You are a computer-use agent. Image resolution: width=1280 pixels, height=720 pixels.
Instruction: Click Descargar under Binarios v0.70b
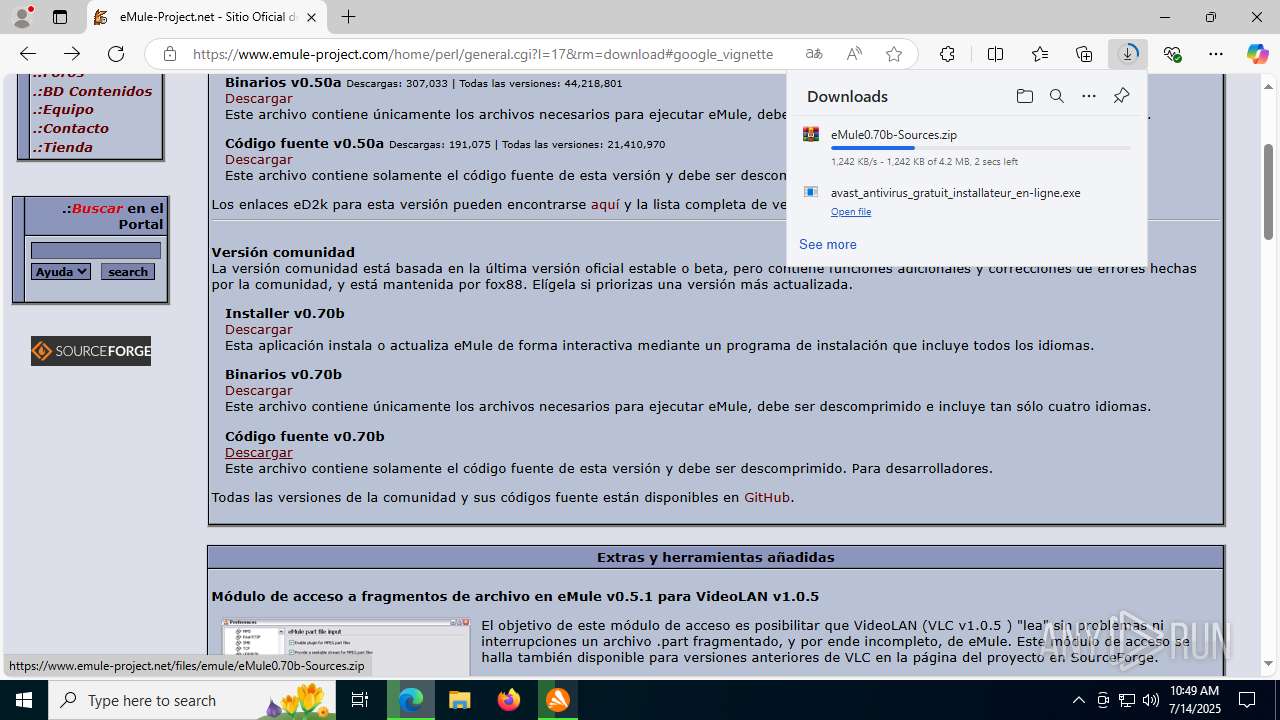point(259,390)
